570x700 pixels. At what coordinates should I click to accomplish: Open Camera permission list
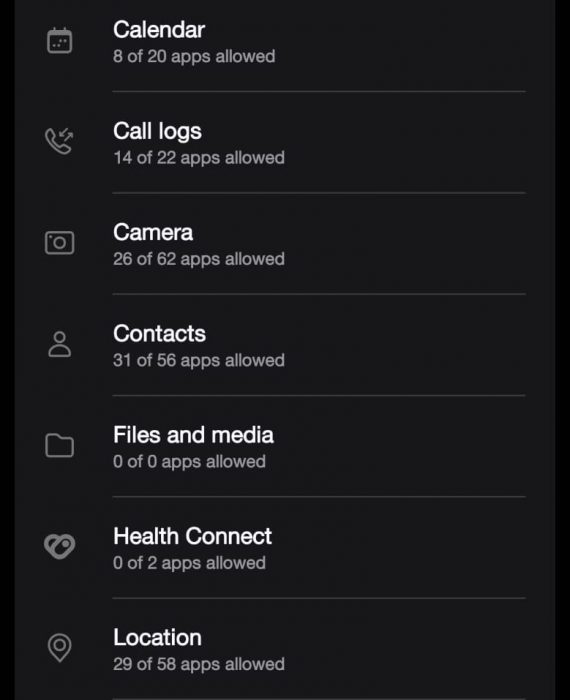[x=285, y=244]
